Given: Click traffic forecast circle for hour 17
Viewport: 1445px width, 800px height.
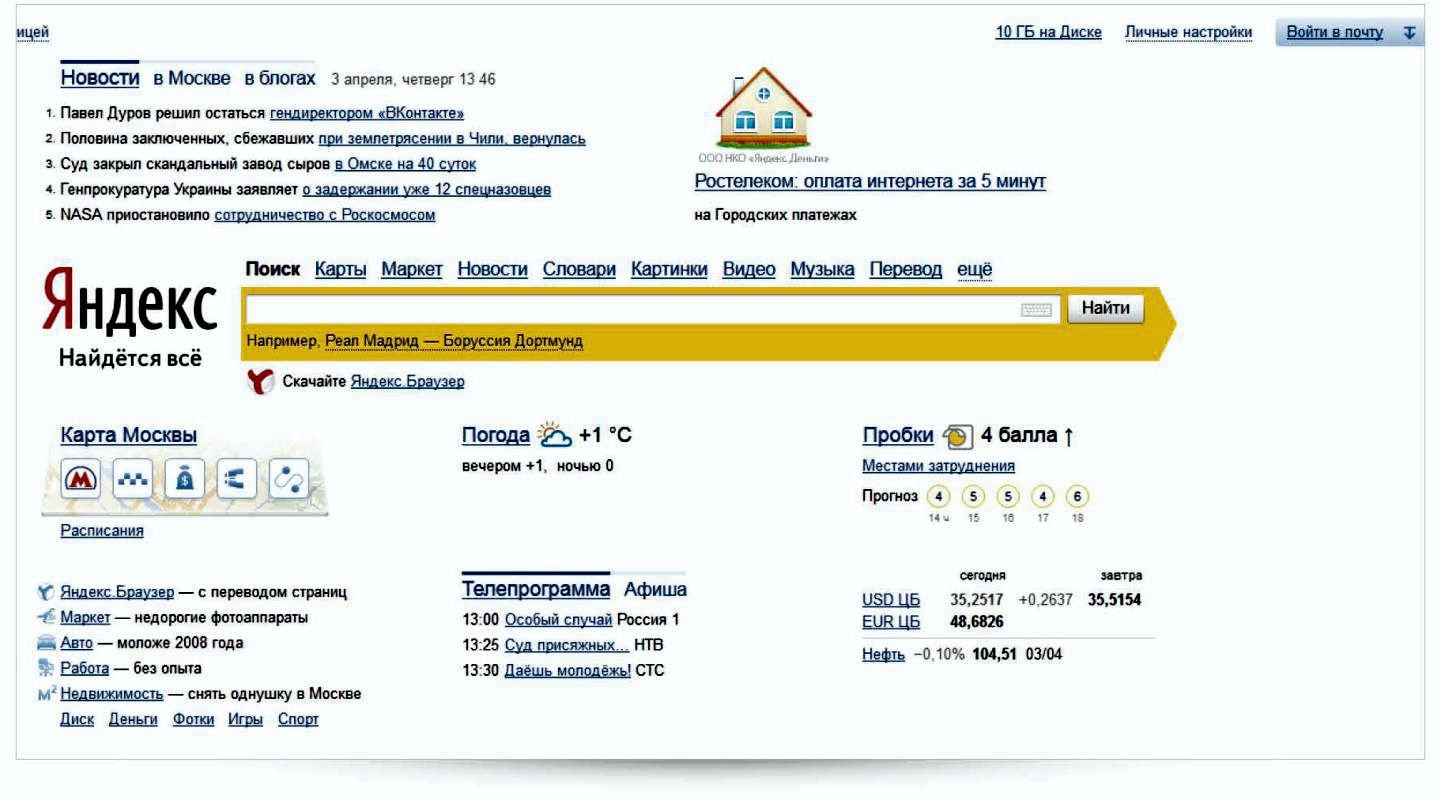Looking at the screenshot, I should click(x=1042, y=497).
